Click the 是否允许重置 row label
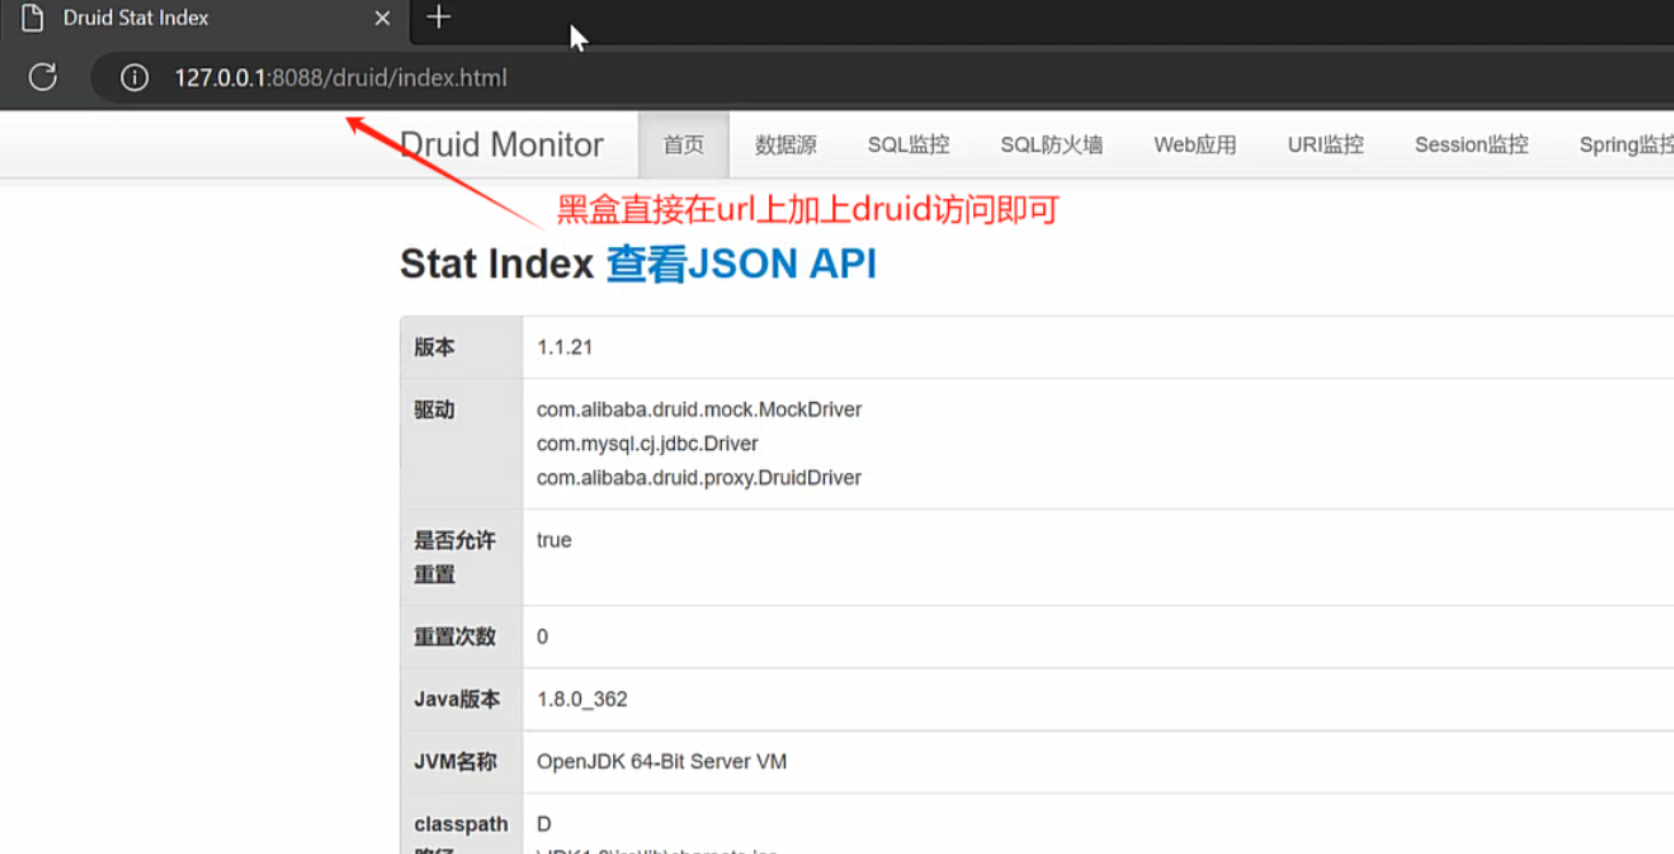Image resolution: width=1674 pixels, height=854 pixels. (455, 557)
